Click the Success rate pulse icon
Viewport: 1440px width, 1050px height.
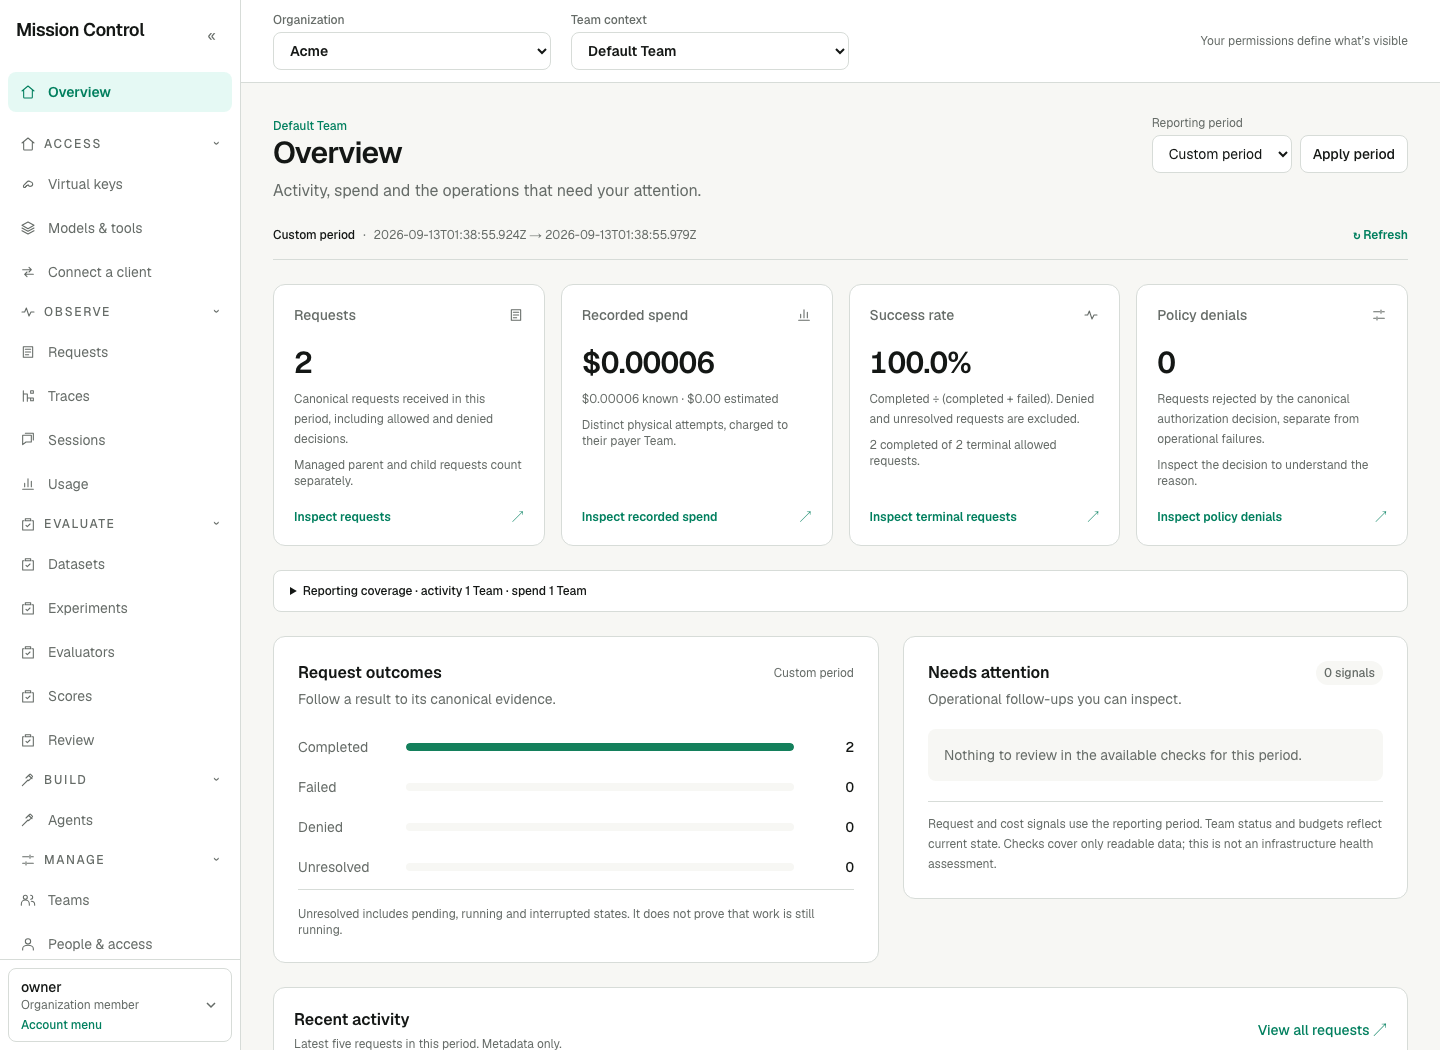[x=1091, y=315]
